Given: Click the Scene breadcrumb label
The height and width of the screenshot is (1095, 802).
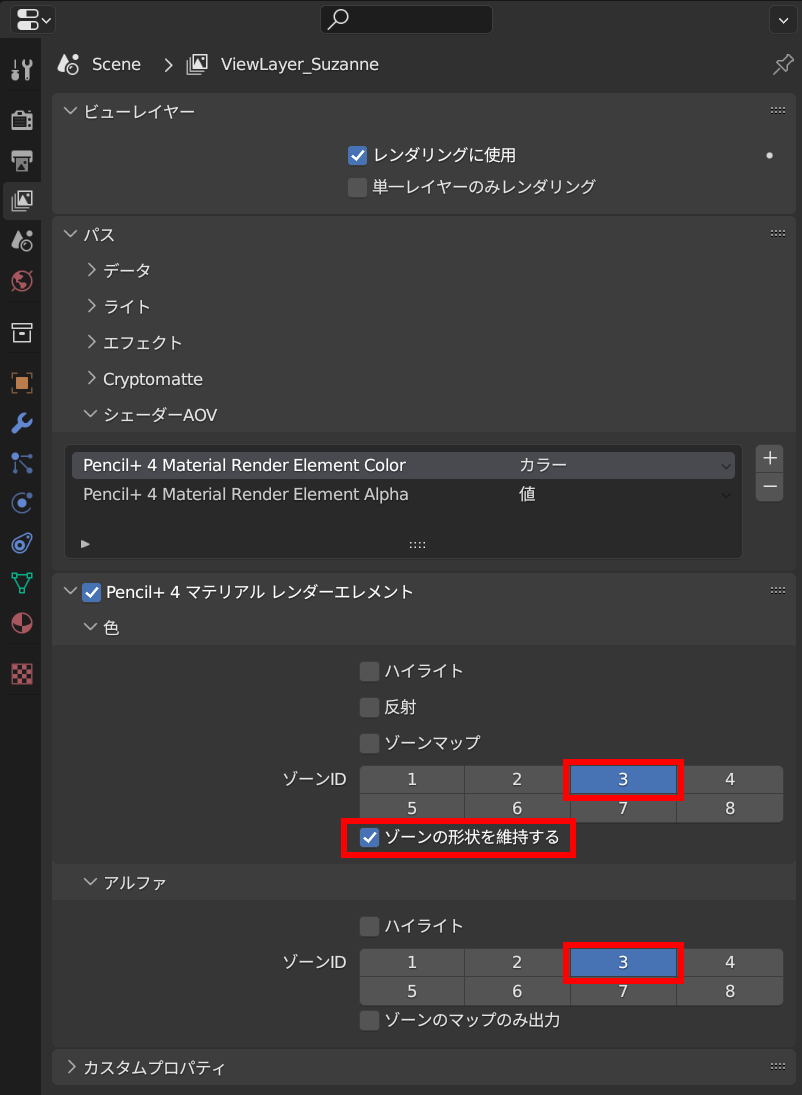Looking at the screenshot, I should (x=116, y=65).
